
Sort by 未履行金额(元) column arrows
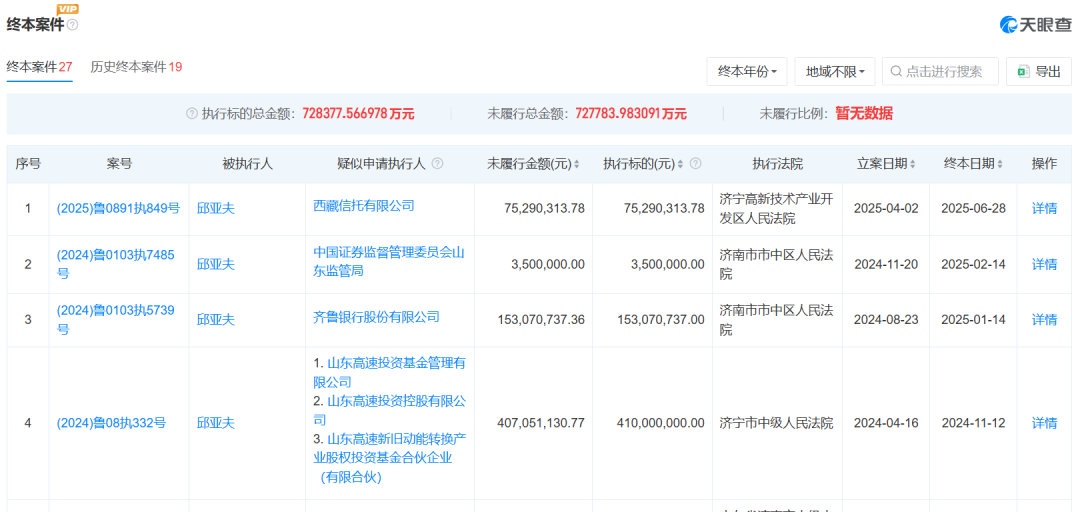pyautogui.click(x=576, y=164)
